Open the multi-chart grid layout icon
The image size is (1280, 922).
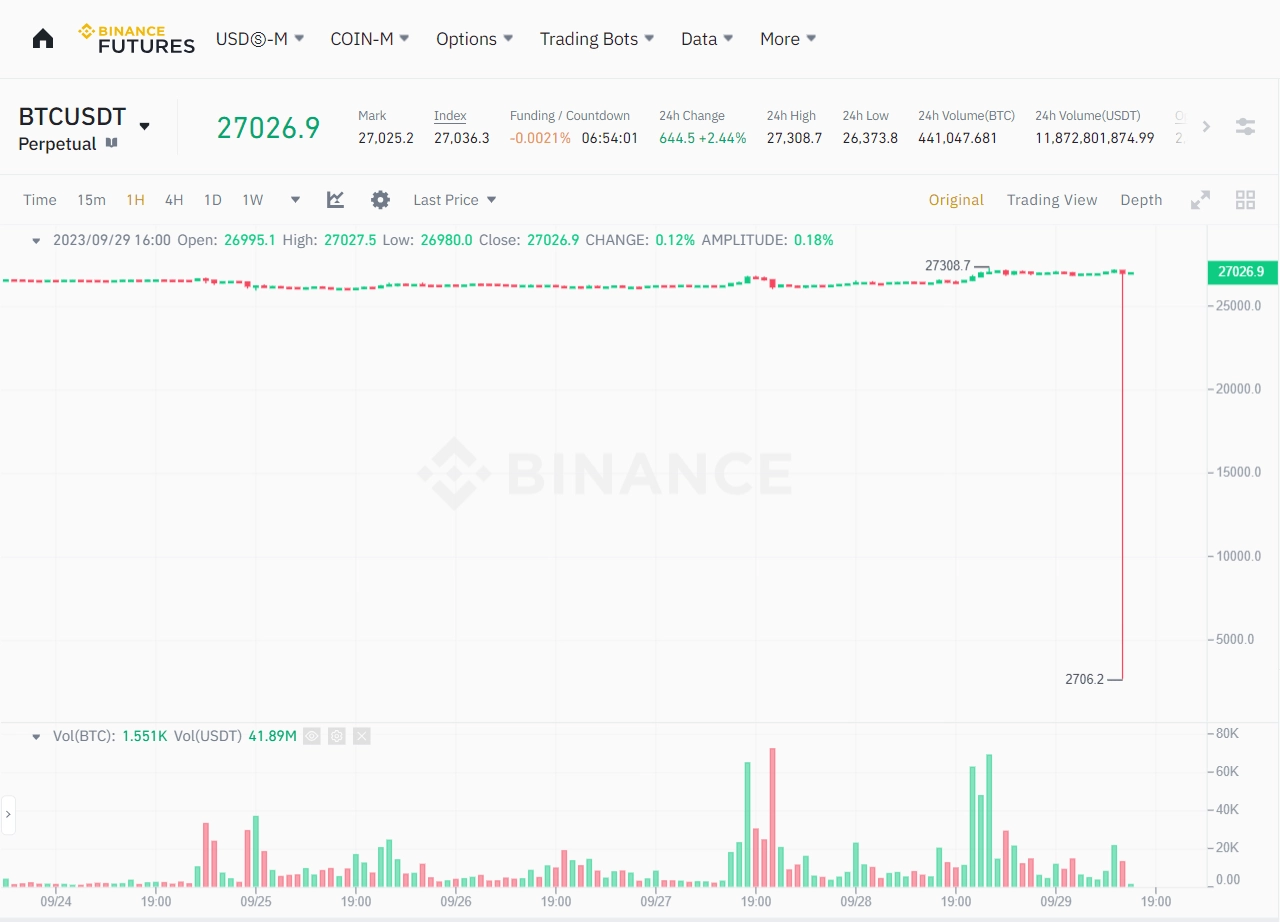coord(1245,199)
